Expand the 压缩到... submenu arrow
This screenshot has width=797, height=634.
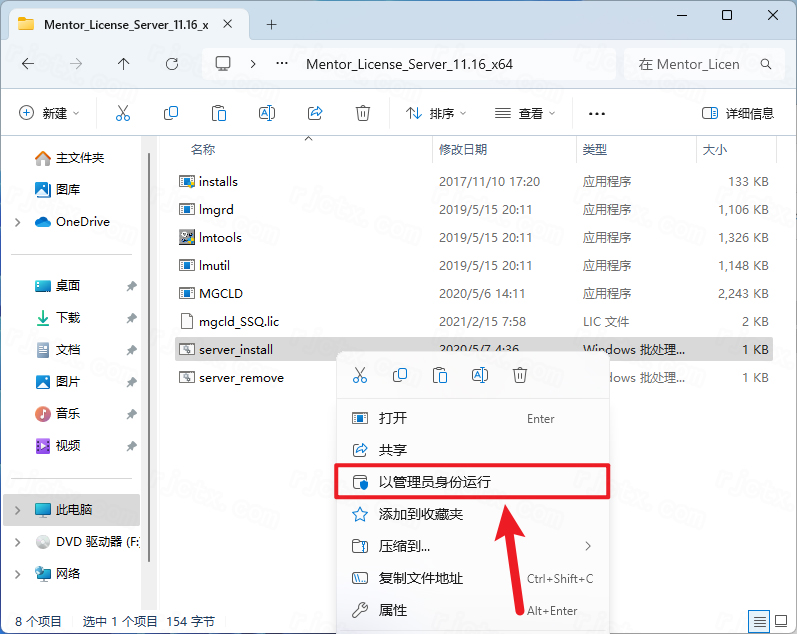click(588, 546)
